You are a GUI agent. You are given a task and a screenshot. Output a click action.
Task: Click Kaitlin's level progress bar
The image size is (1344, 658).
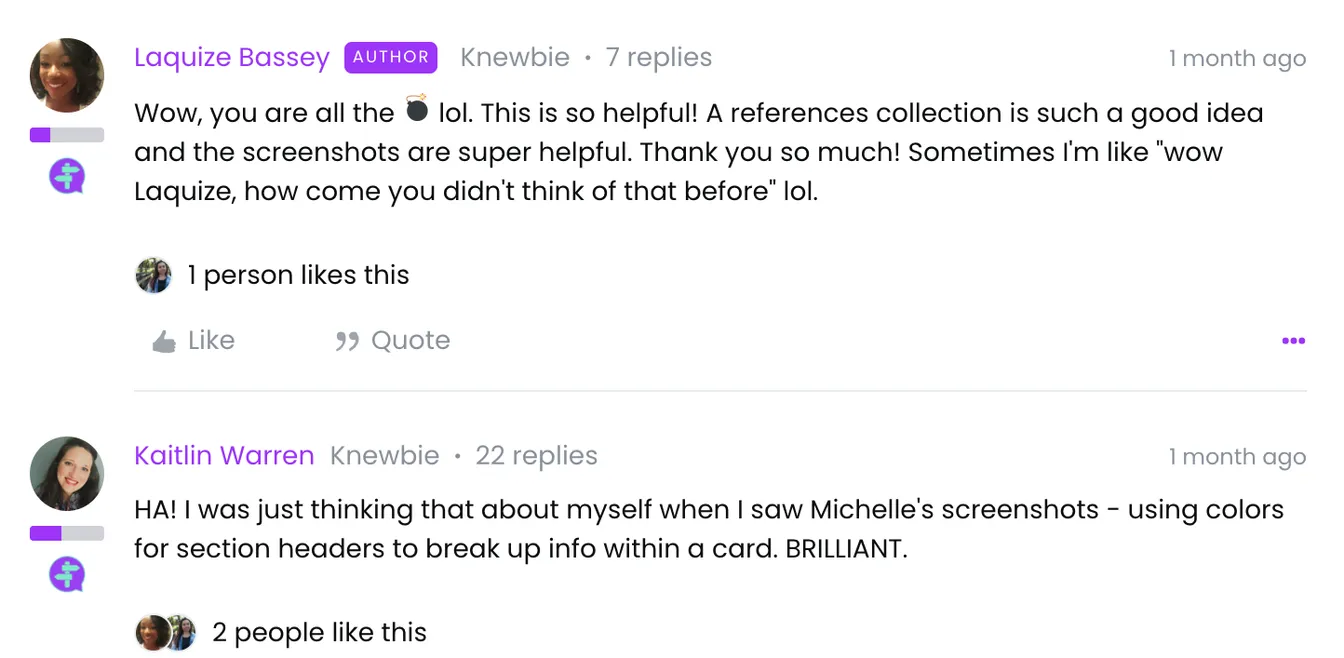click(x=67, y=533)
